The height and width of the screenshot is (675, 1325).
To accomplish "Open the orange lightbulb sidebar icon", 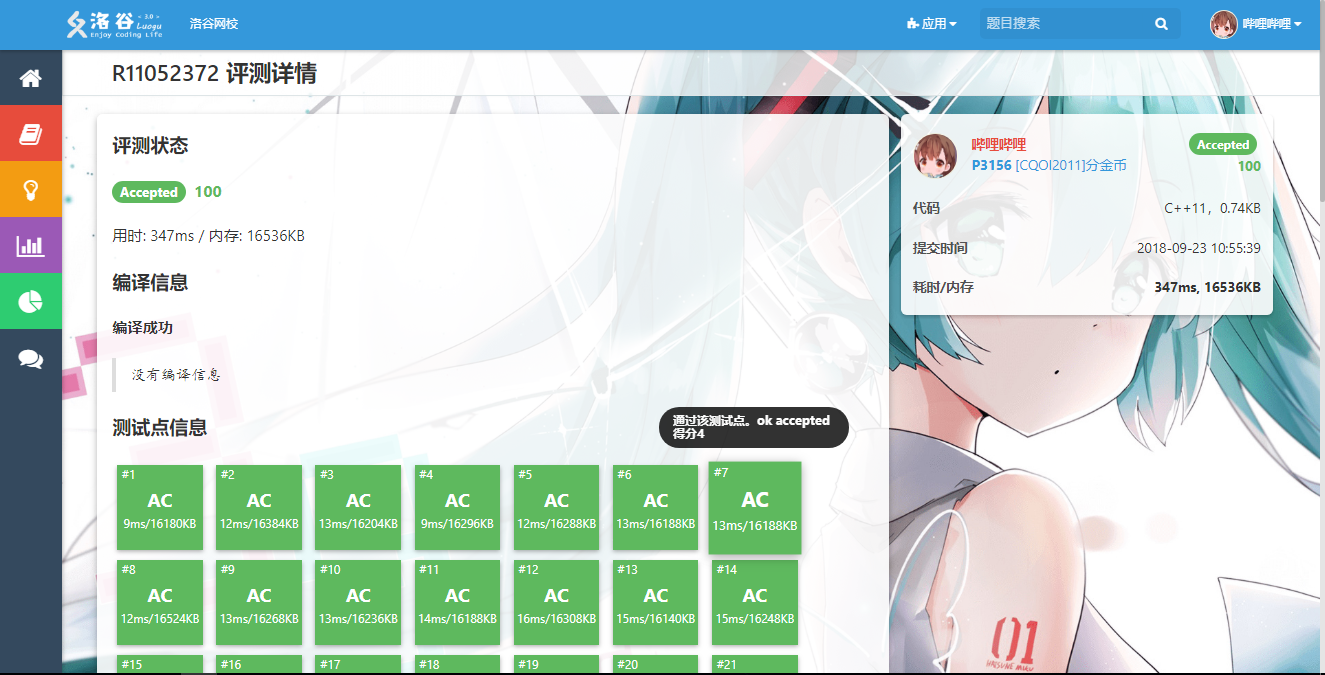I will tap(31, 189).
